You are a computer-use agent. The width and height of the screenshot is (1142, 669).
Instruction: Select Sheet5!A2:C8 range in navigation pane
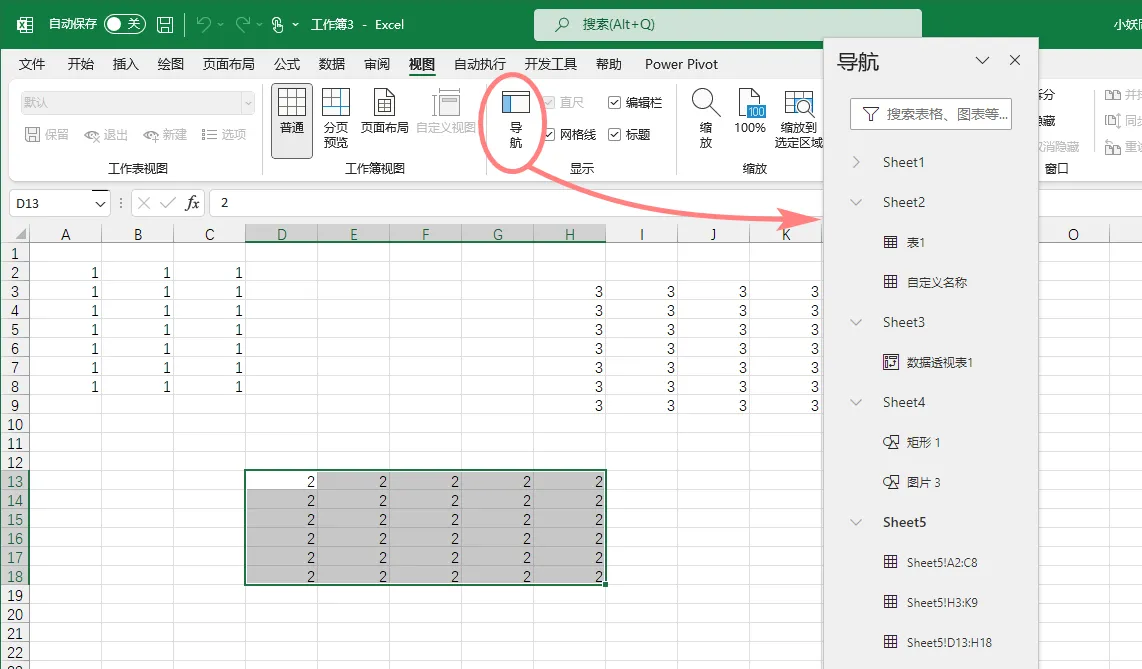coord(930,562)
